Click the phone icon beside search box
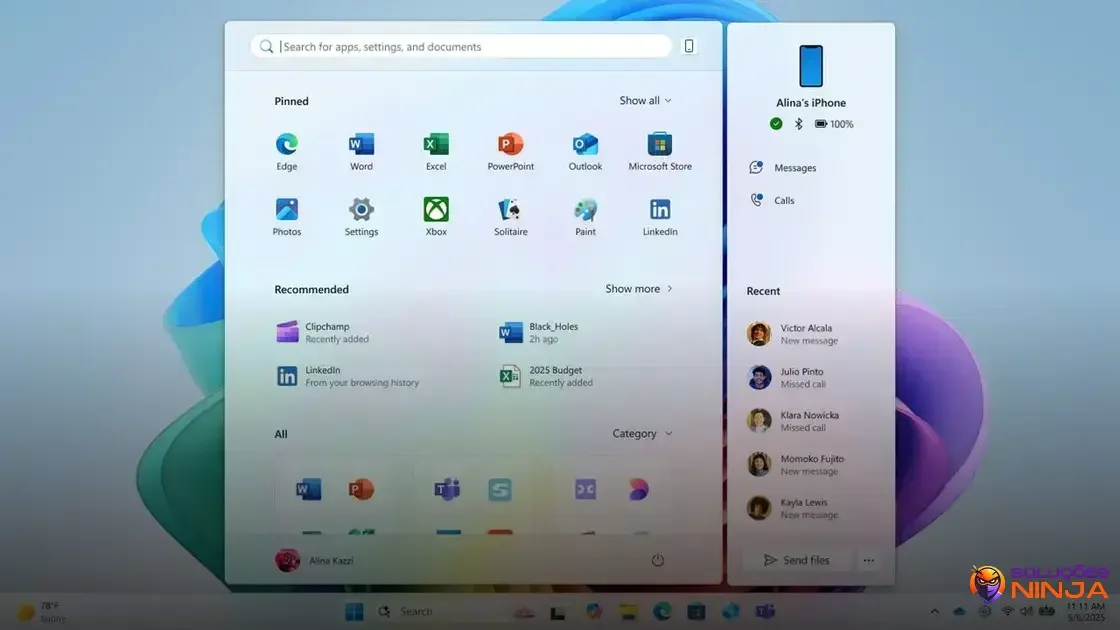 [x=689, y=46]
